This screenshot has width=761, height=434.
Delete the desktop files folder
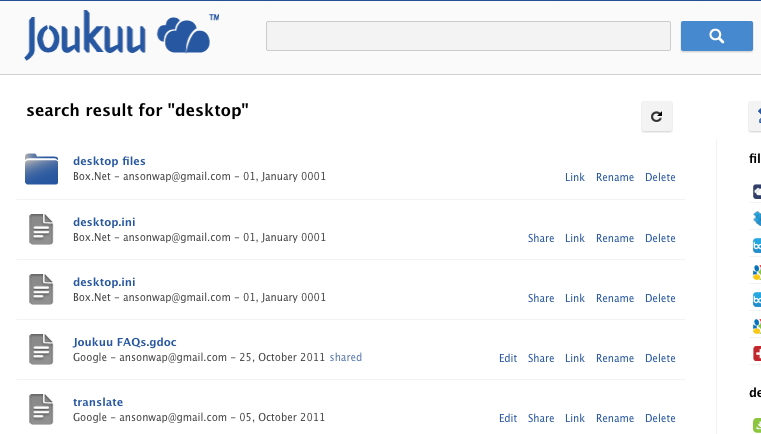click(x=660, y=178)
